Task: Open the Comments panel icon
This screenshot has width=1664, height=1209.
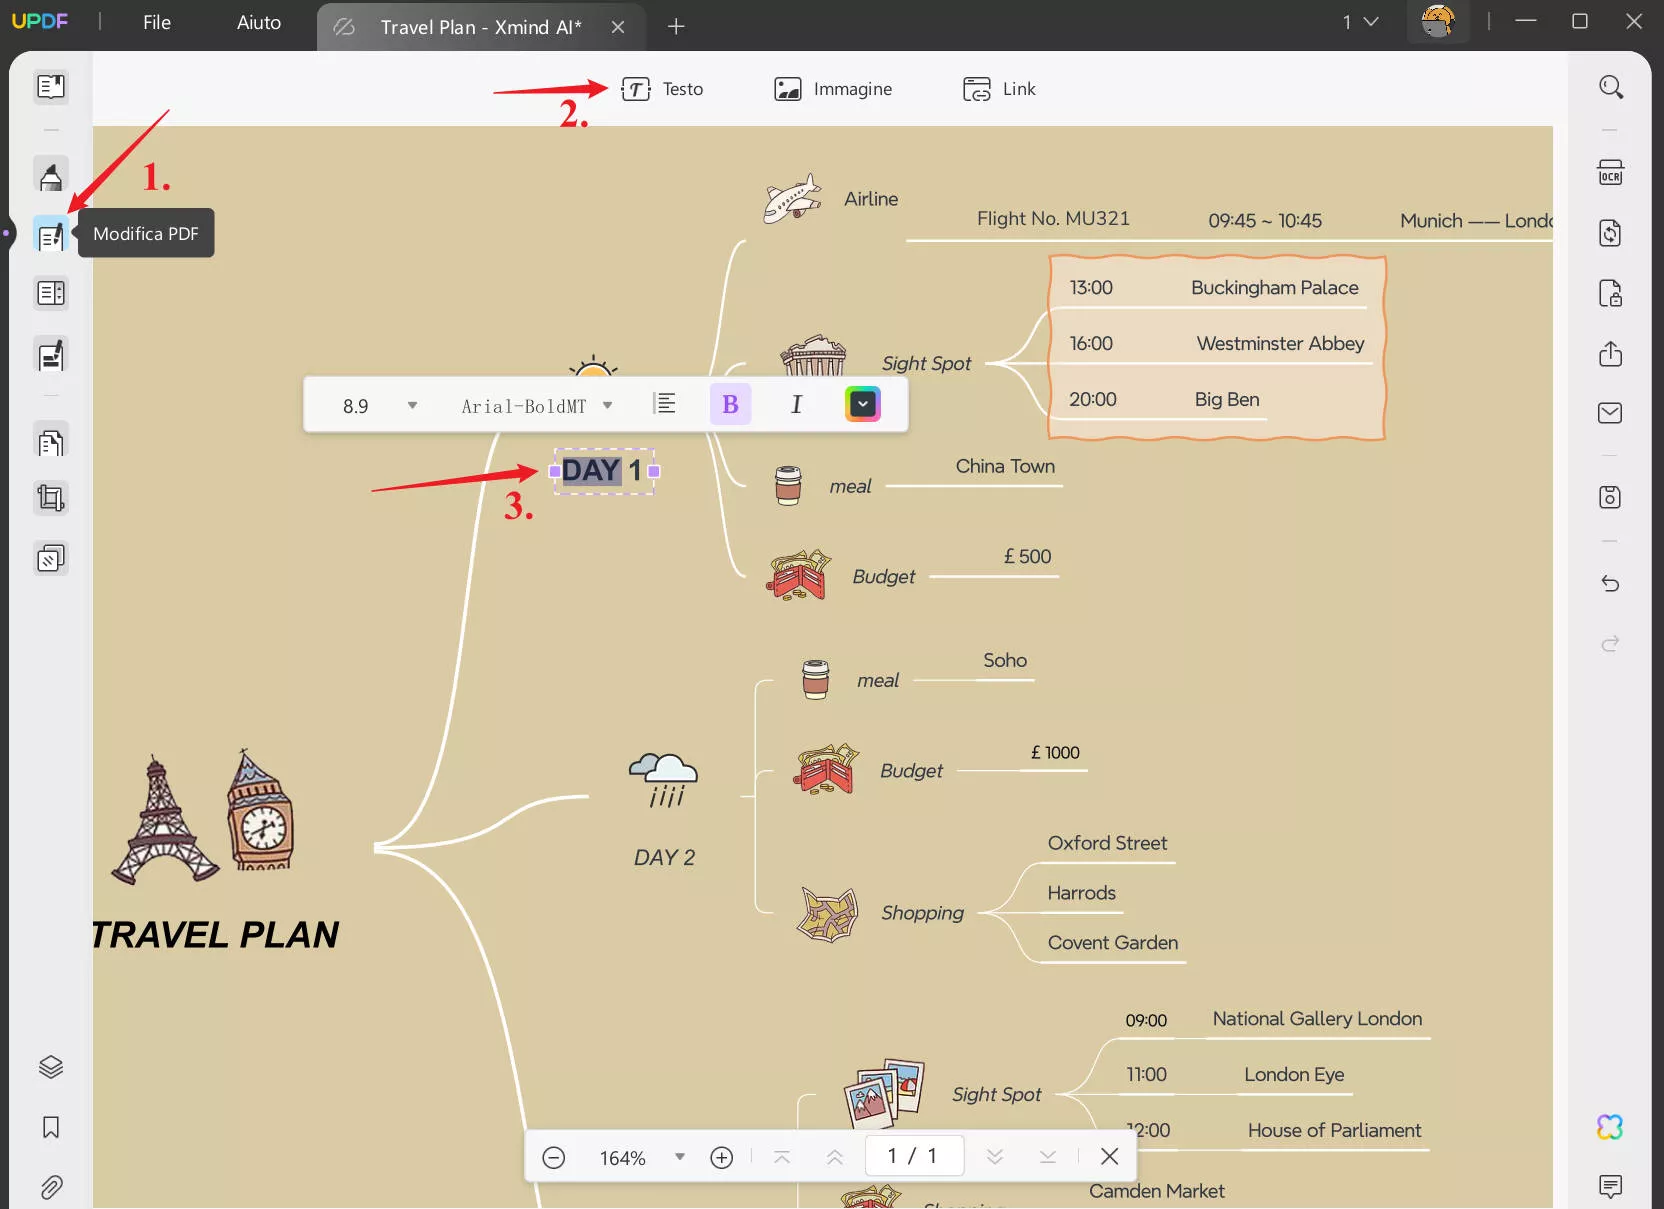Action: coord(1610,1187)
